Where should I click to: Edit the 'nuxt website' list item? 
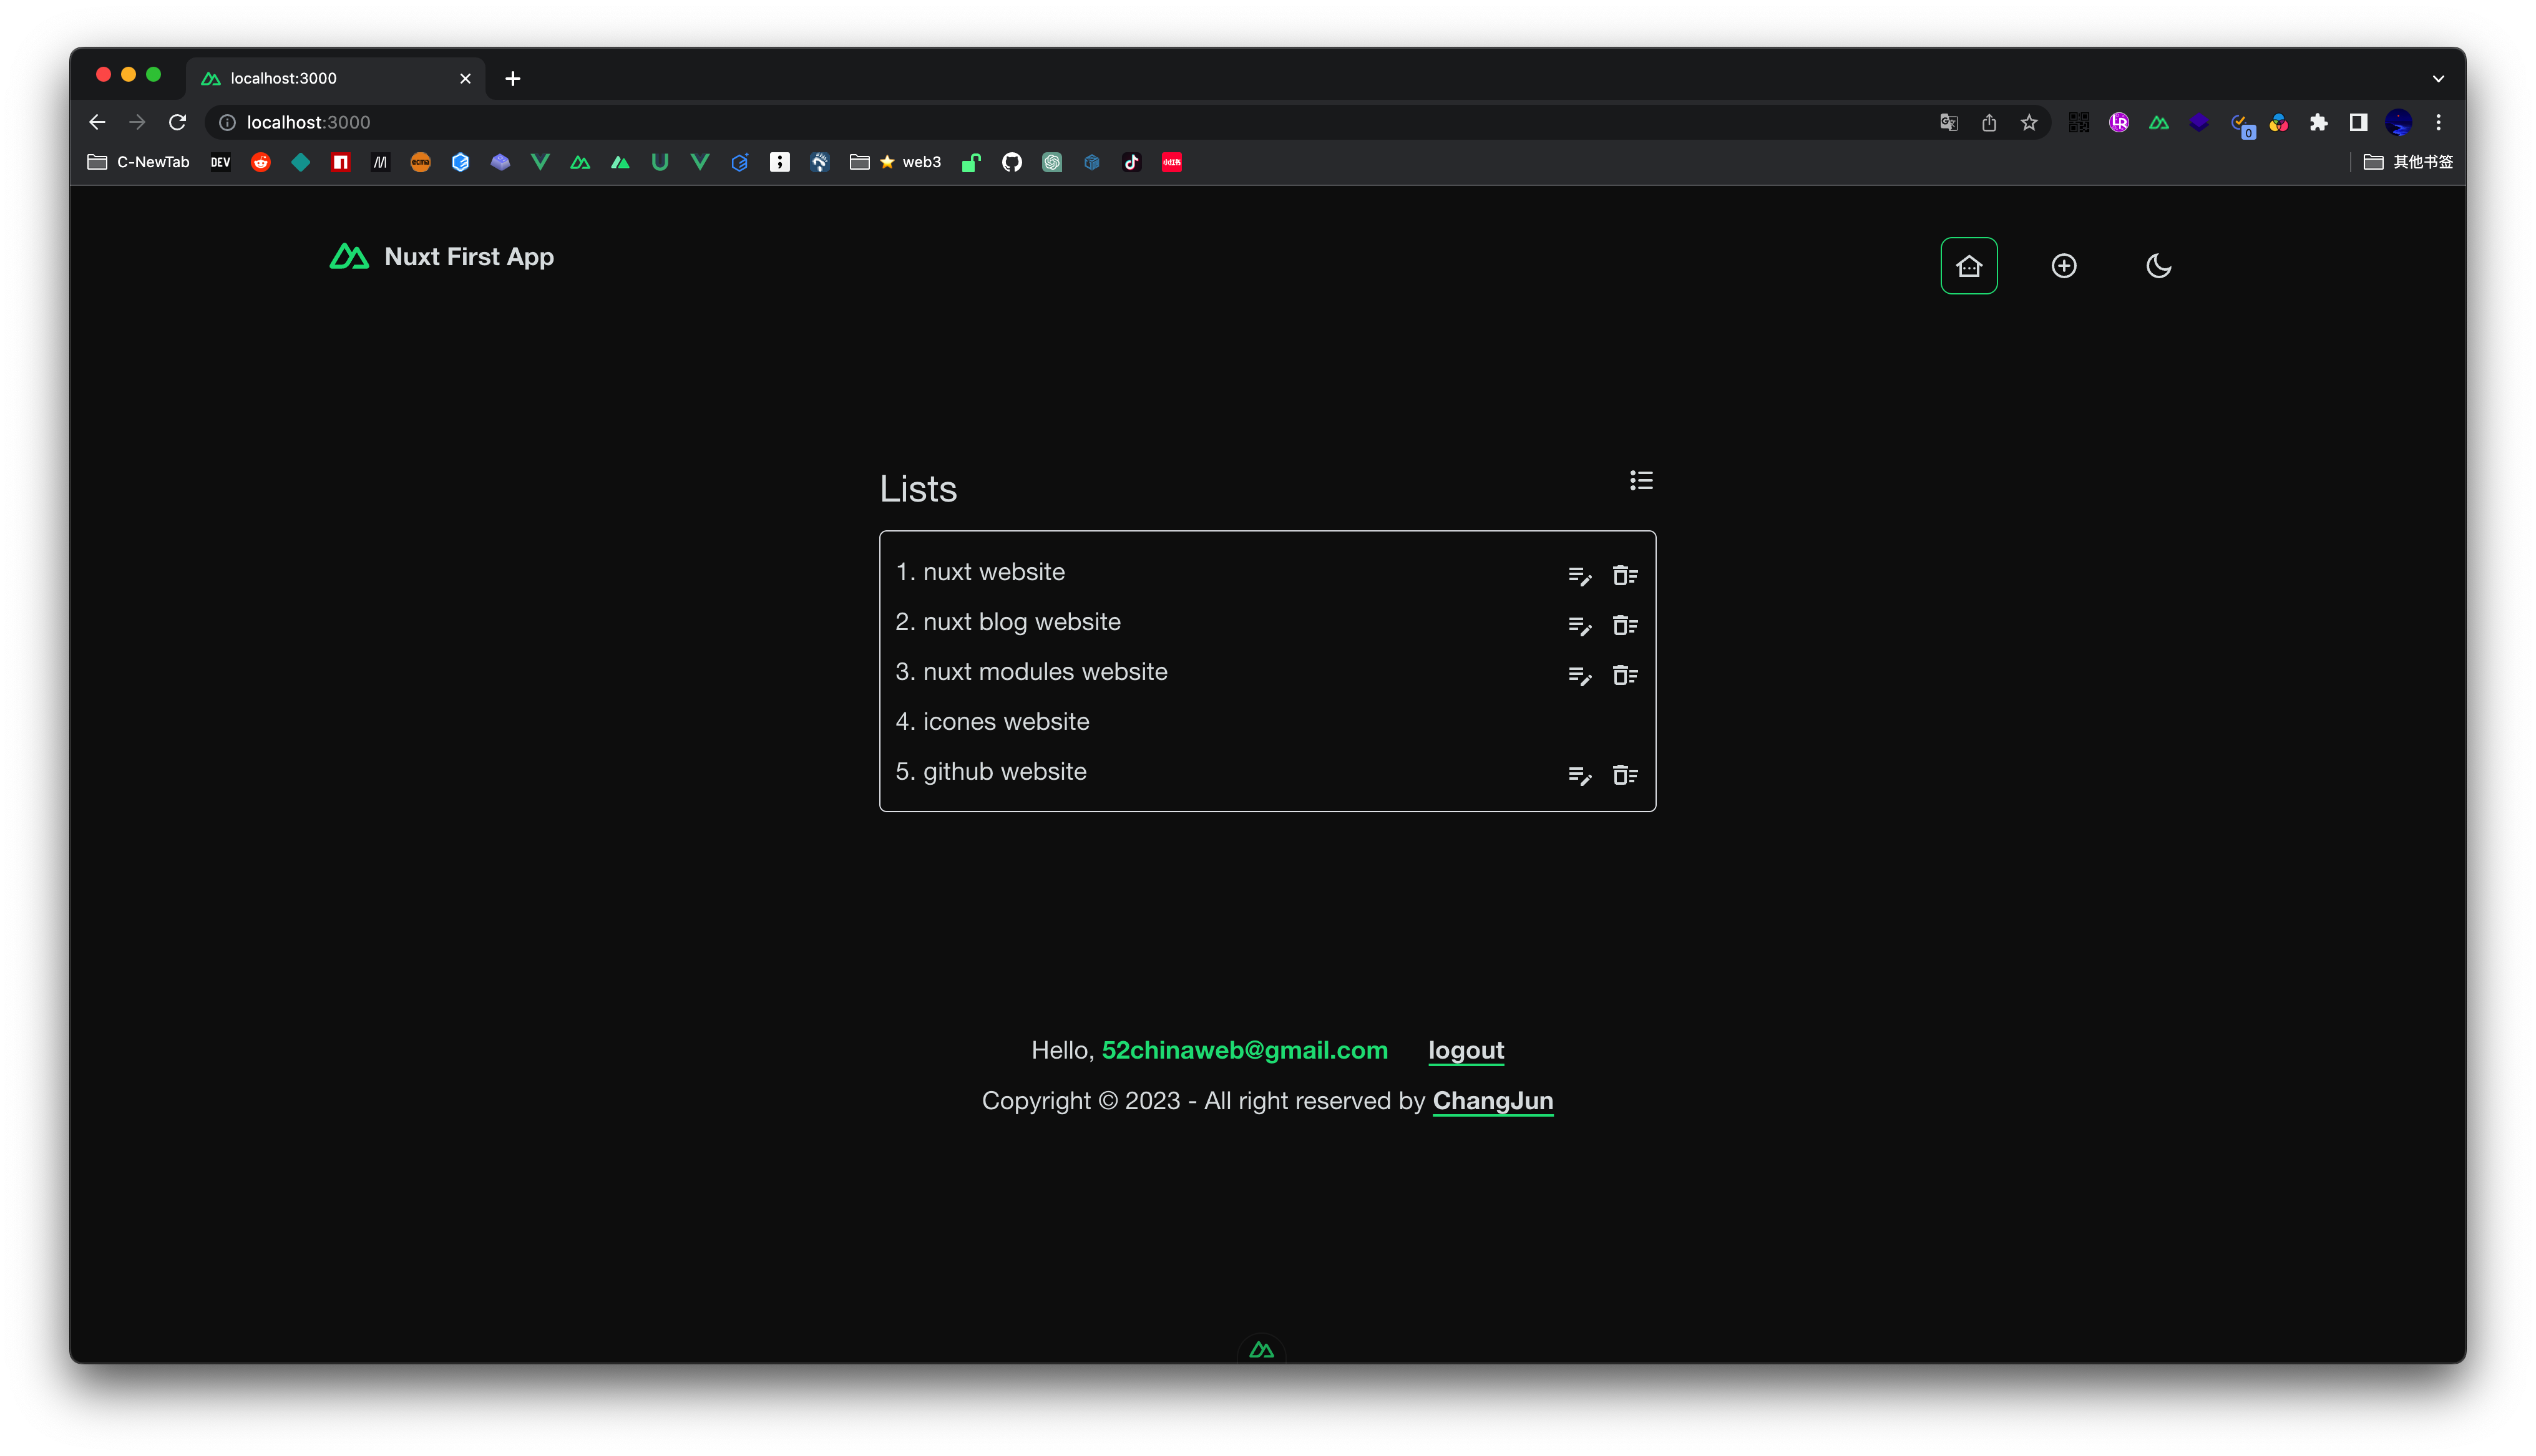[x=1579, y=576]
